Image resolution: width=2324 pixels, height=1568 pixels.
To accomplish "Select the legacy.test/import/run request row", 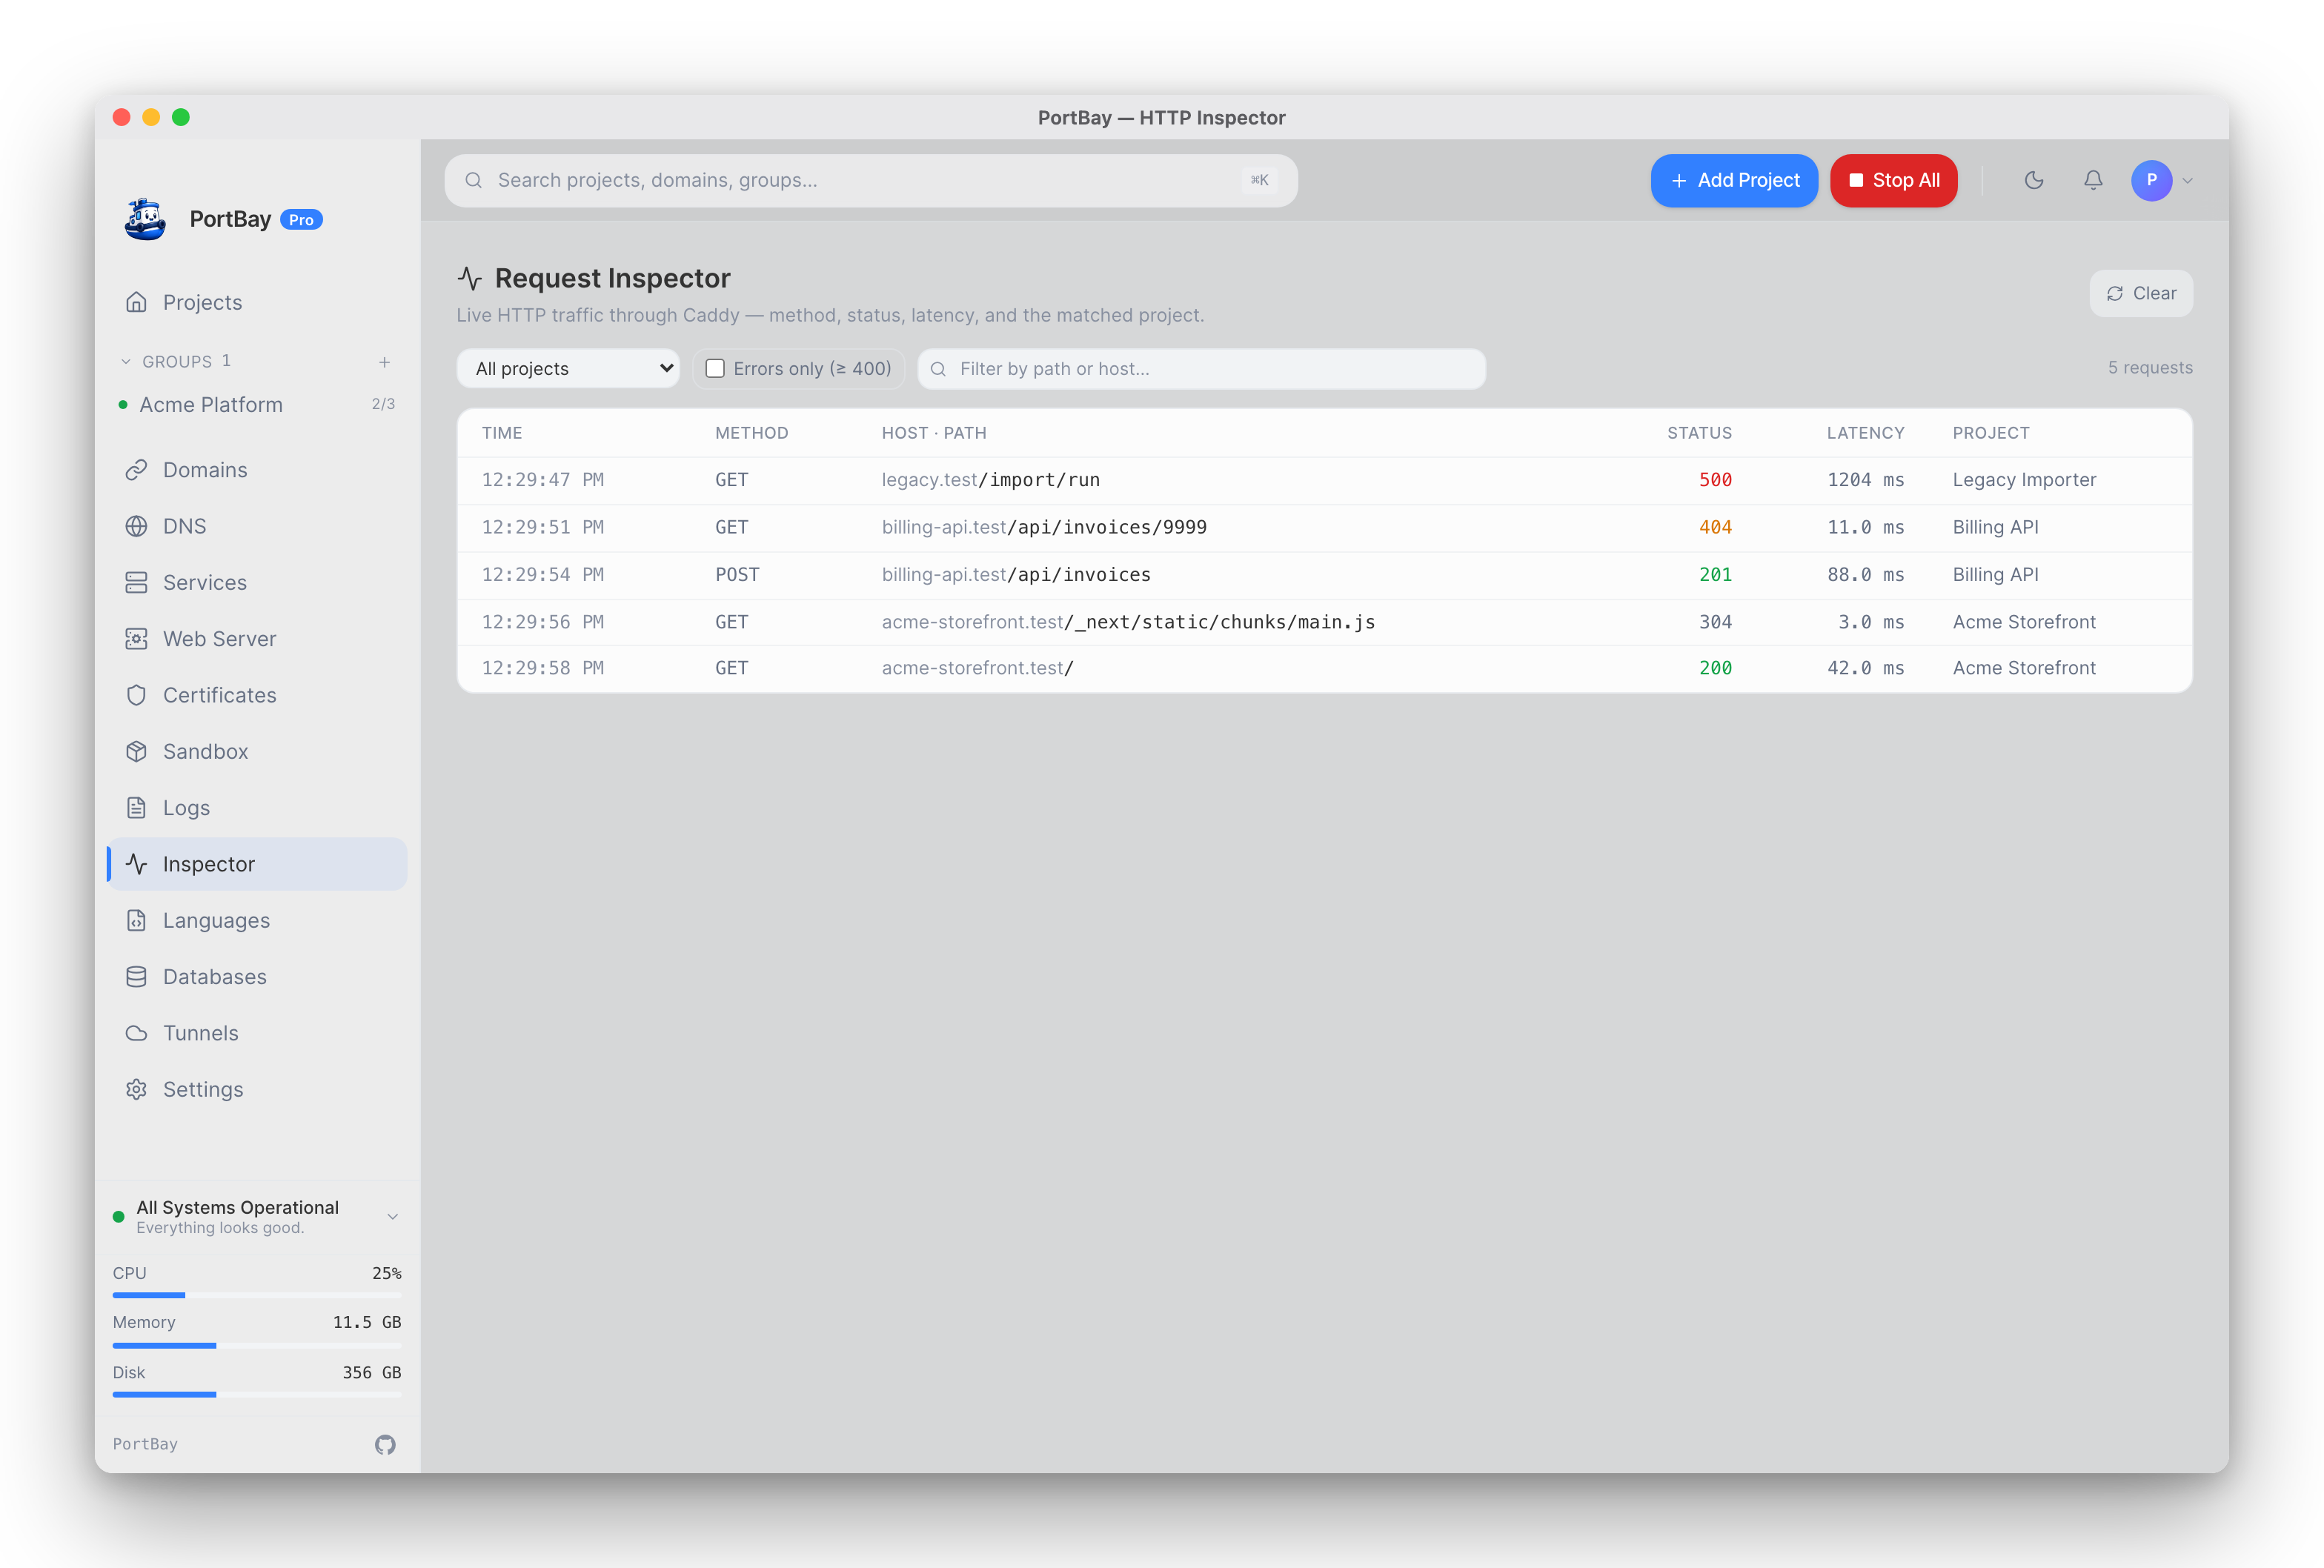I will [x=1324, y=480].
